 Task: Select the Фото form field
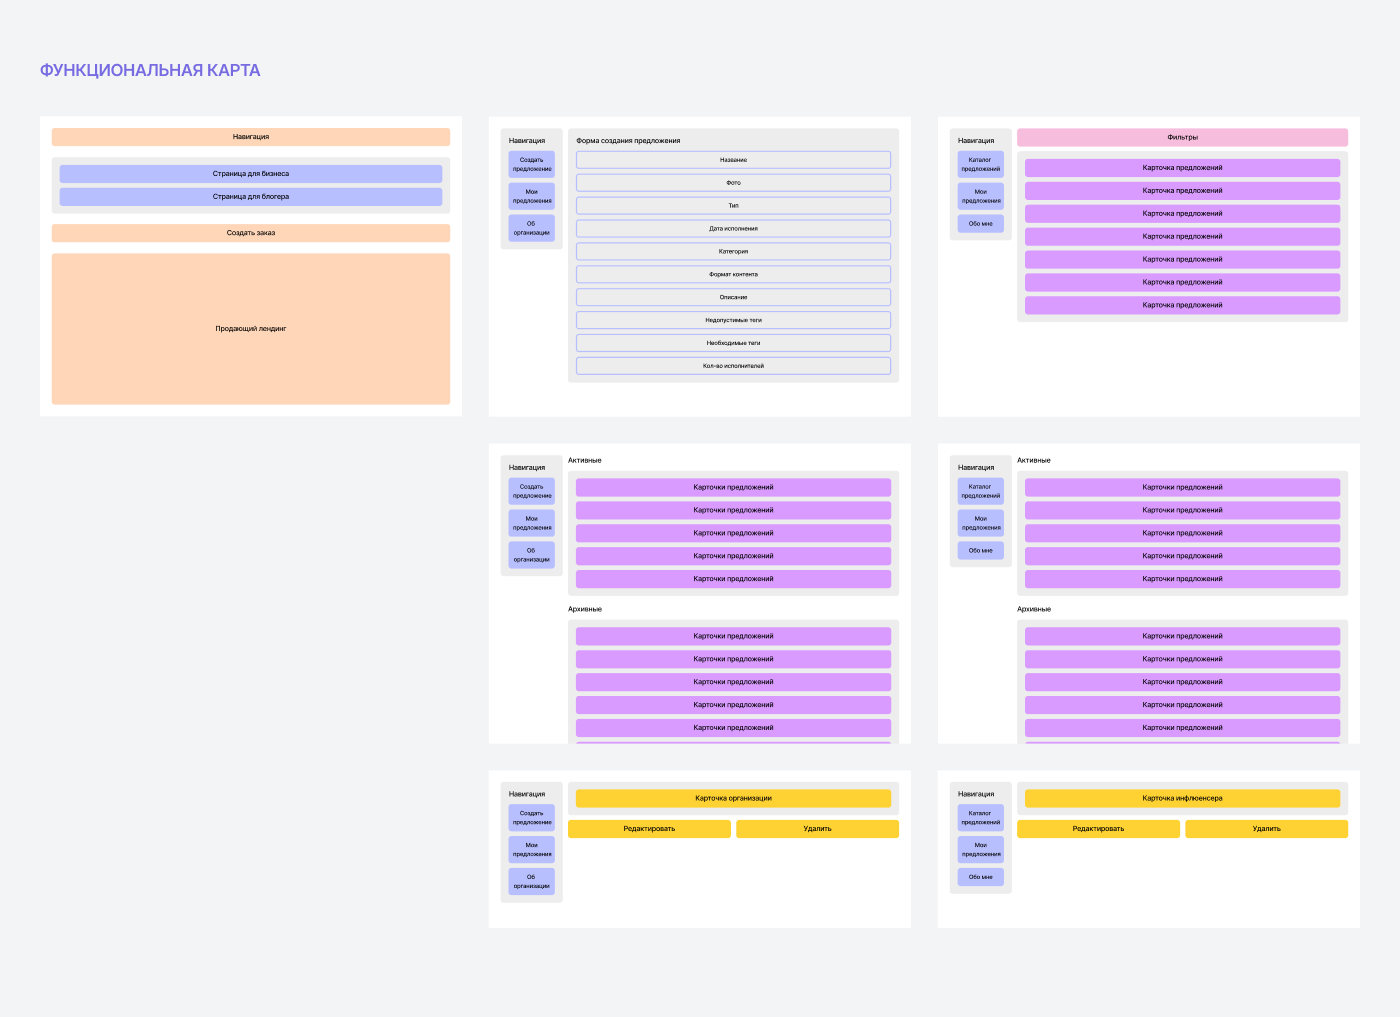[733, 183]
